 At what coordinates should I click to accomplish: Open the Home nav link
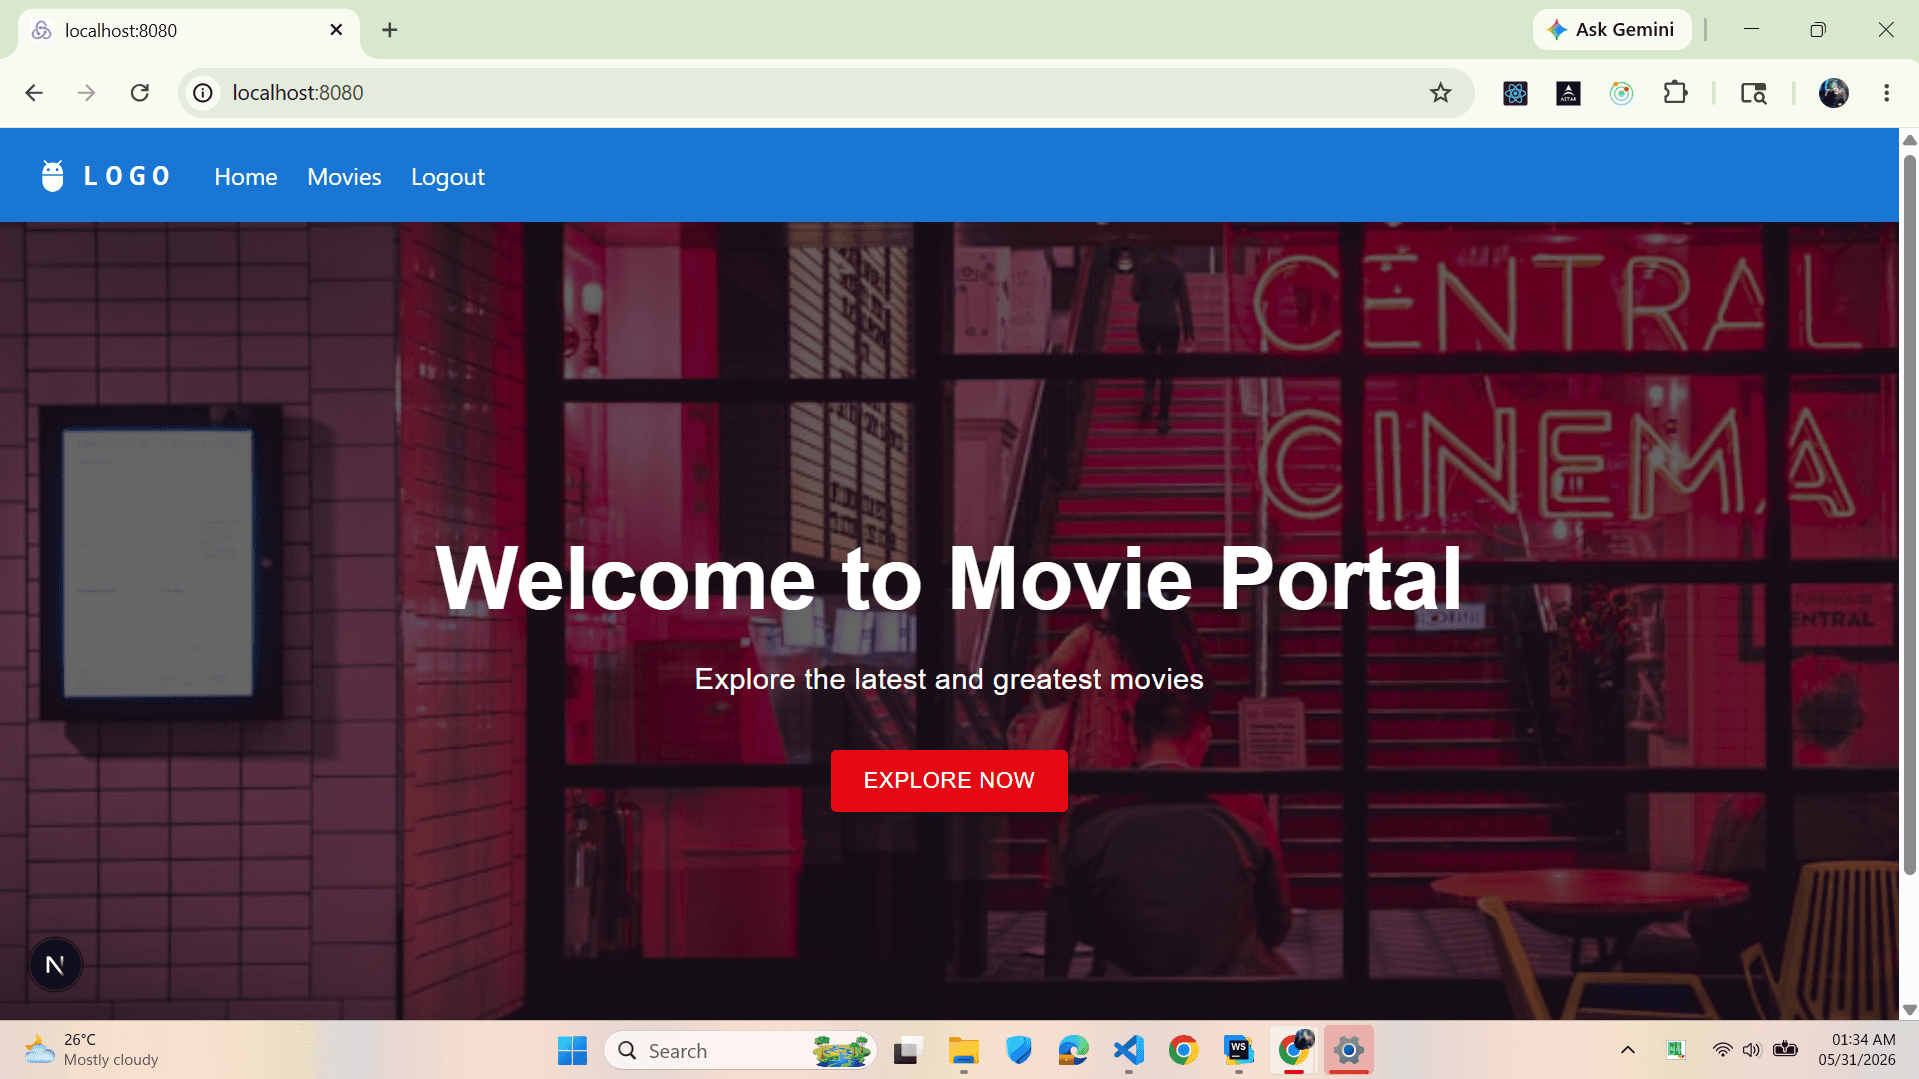[246, 177]
